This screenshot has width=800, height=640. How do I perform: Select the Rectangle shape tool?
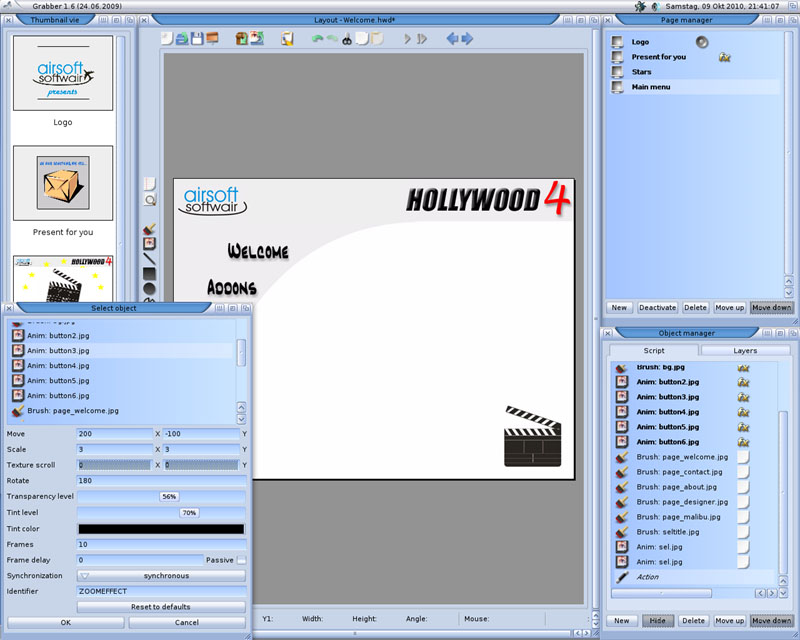click(149, 274)
